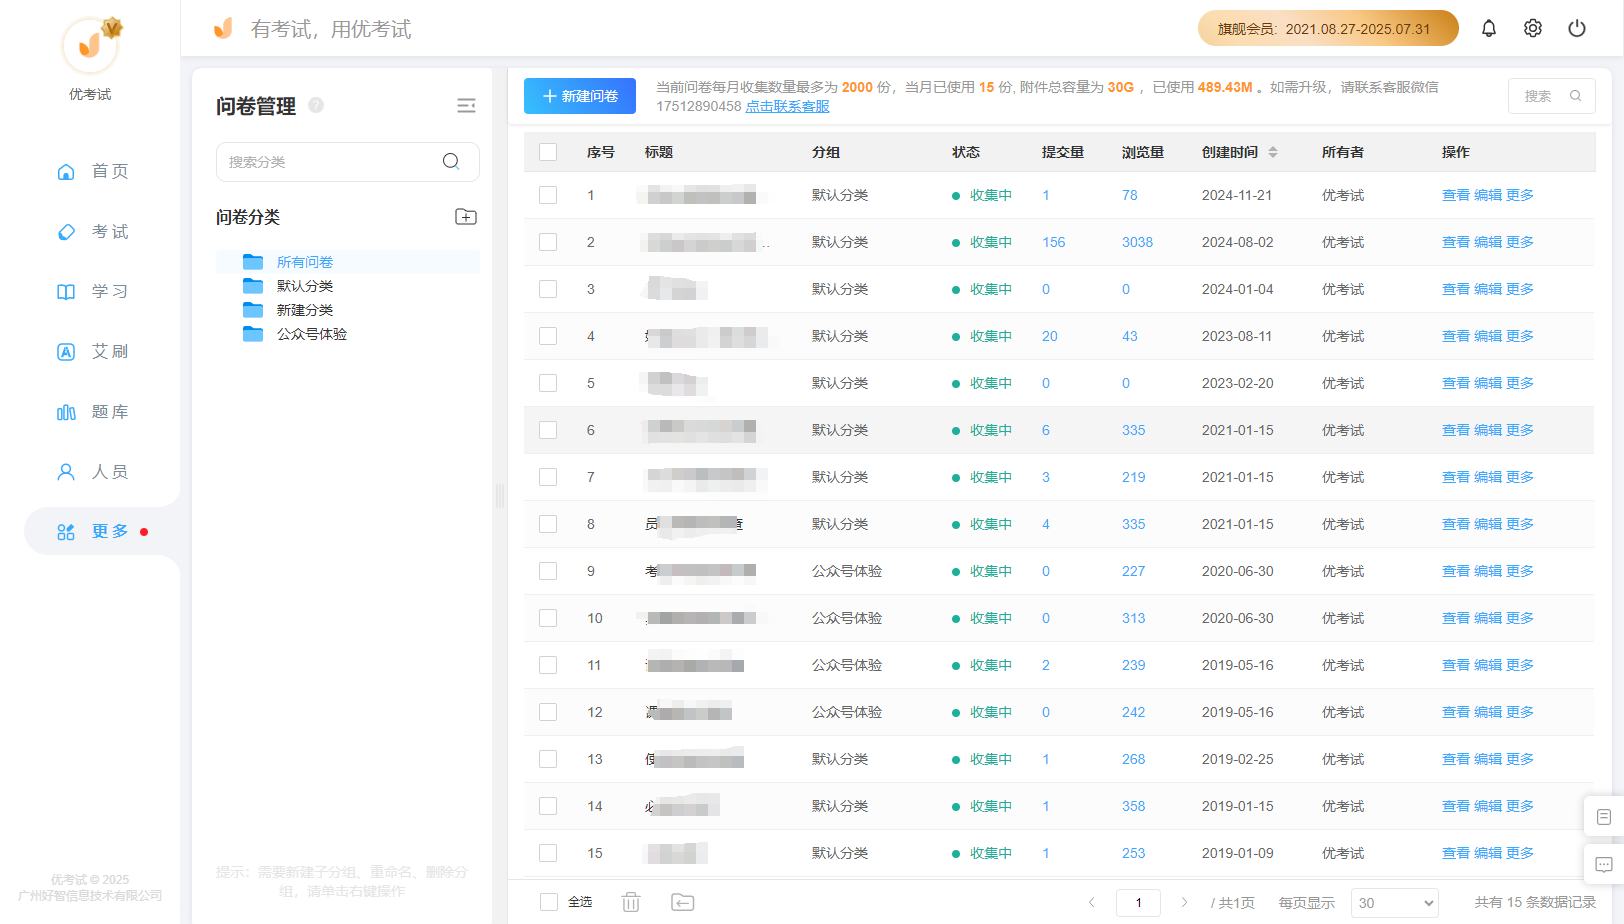
Task: Click the 优考试 logo avatar
Action: coord(91,45)
